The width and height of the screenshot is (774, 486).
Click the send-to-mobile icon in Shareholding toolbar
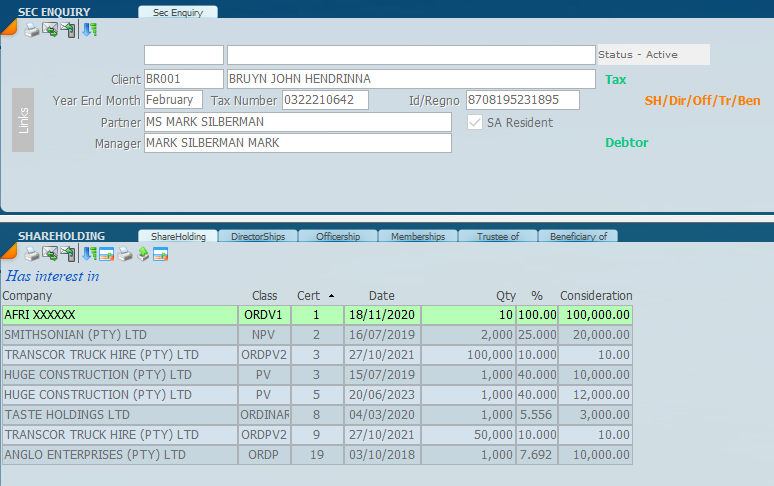[67, 254]
